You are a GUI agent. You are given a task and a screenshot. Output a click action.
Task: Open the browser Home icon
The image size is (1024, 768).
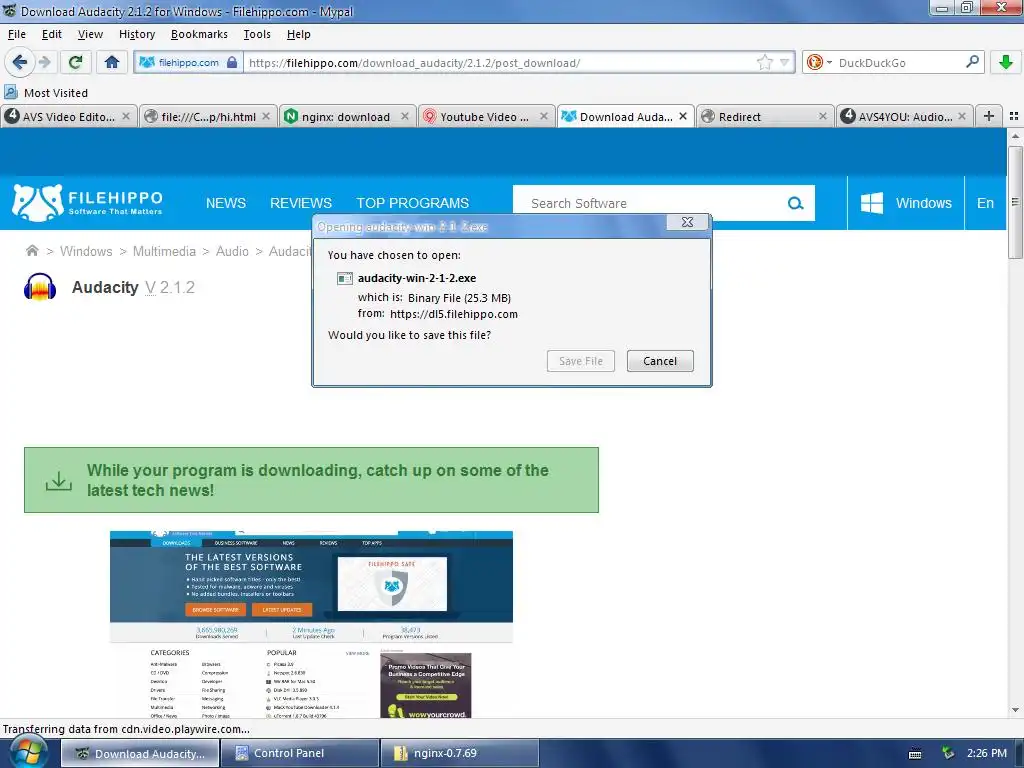112,62
